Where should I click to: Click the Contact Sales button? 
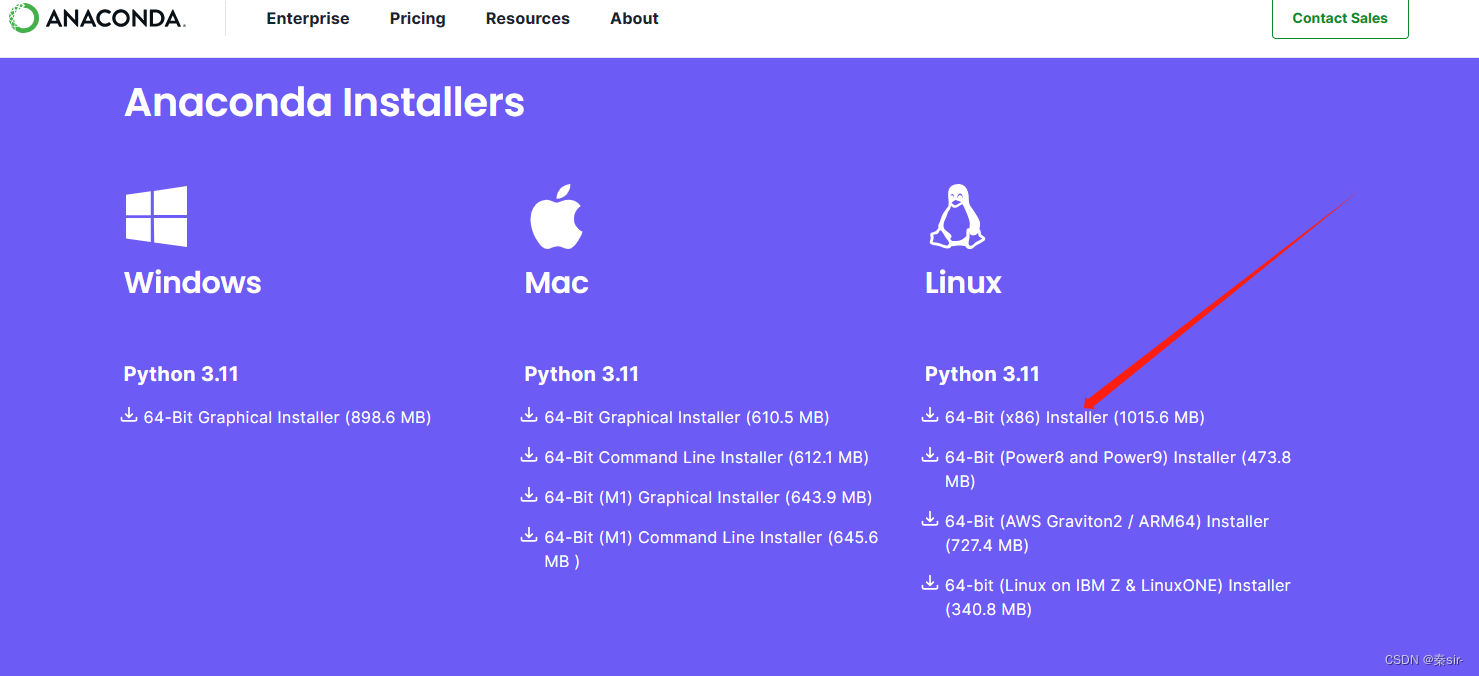click(1340, 18)
